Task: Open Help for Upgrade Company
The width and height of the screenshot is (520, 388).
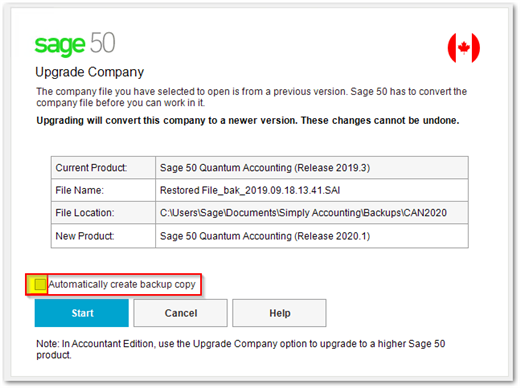Action: (279, 313)
